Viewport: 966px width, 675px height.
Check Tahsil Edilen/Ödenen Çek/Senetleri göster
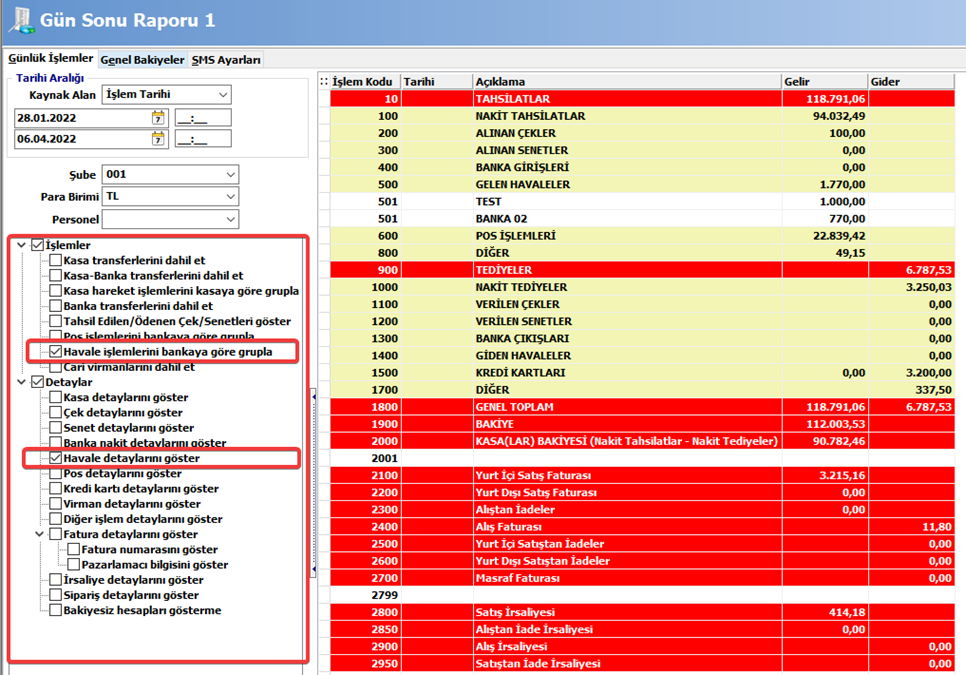tap(55, 321)
